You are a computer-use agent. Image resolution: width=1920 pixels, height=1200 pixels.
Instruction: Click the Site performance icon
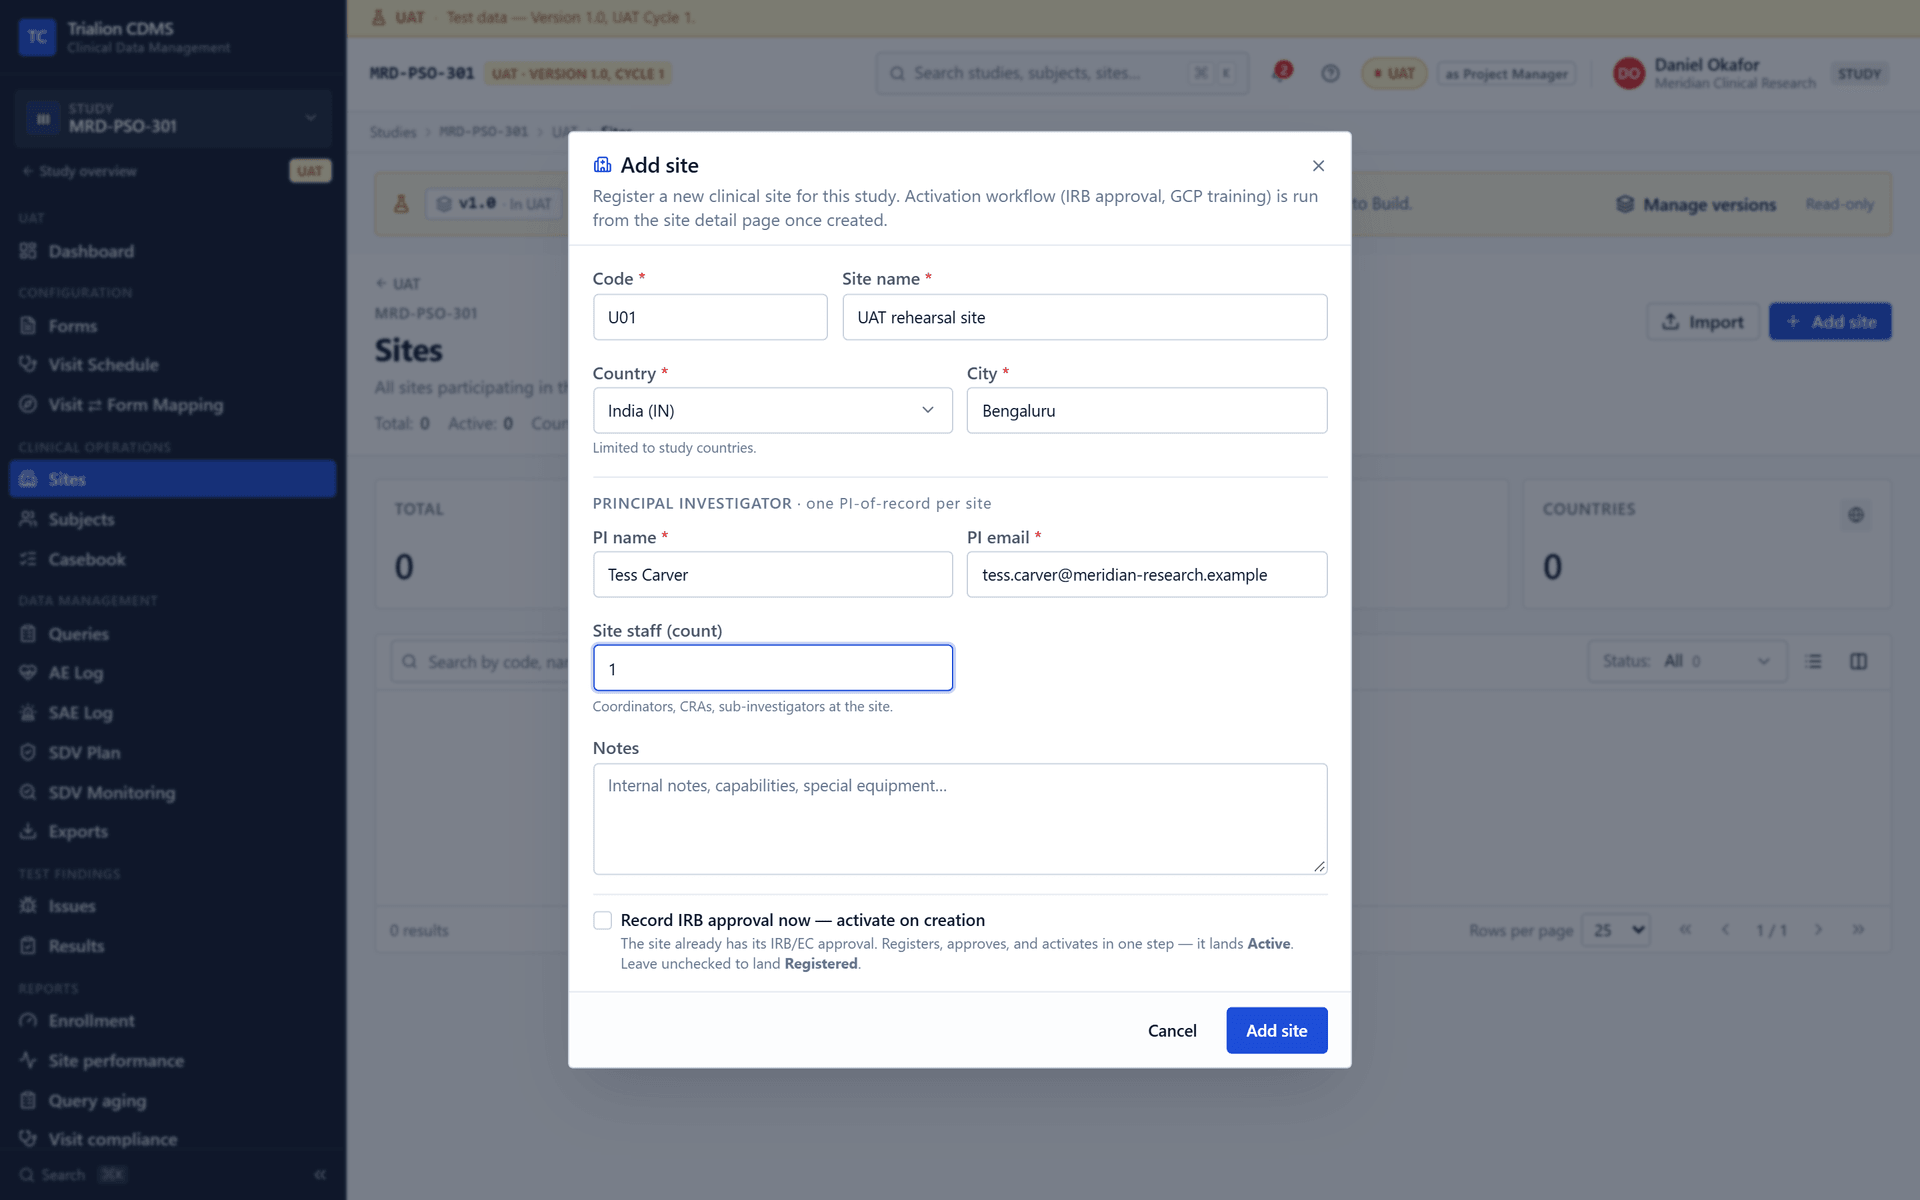pos(28,1060)
